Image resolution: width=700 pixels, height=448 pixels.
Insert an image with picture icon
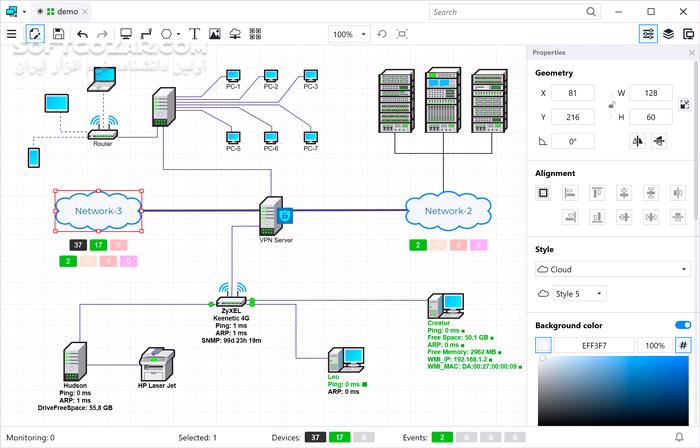(x=215, y=34)
